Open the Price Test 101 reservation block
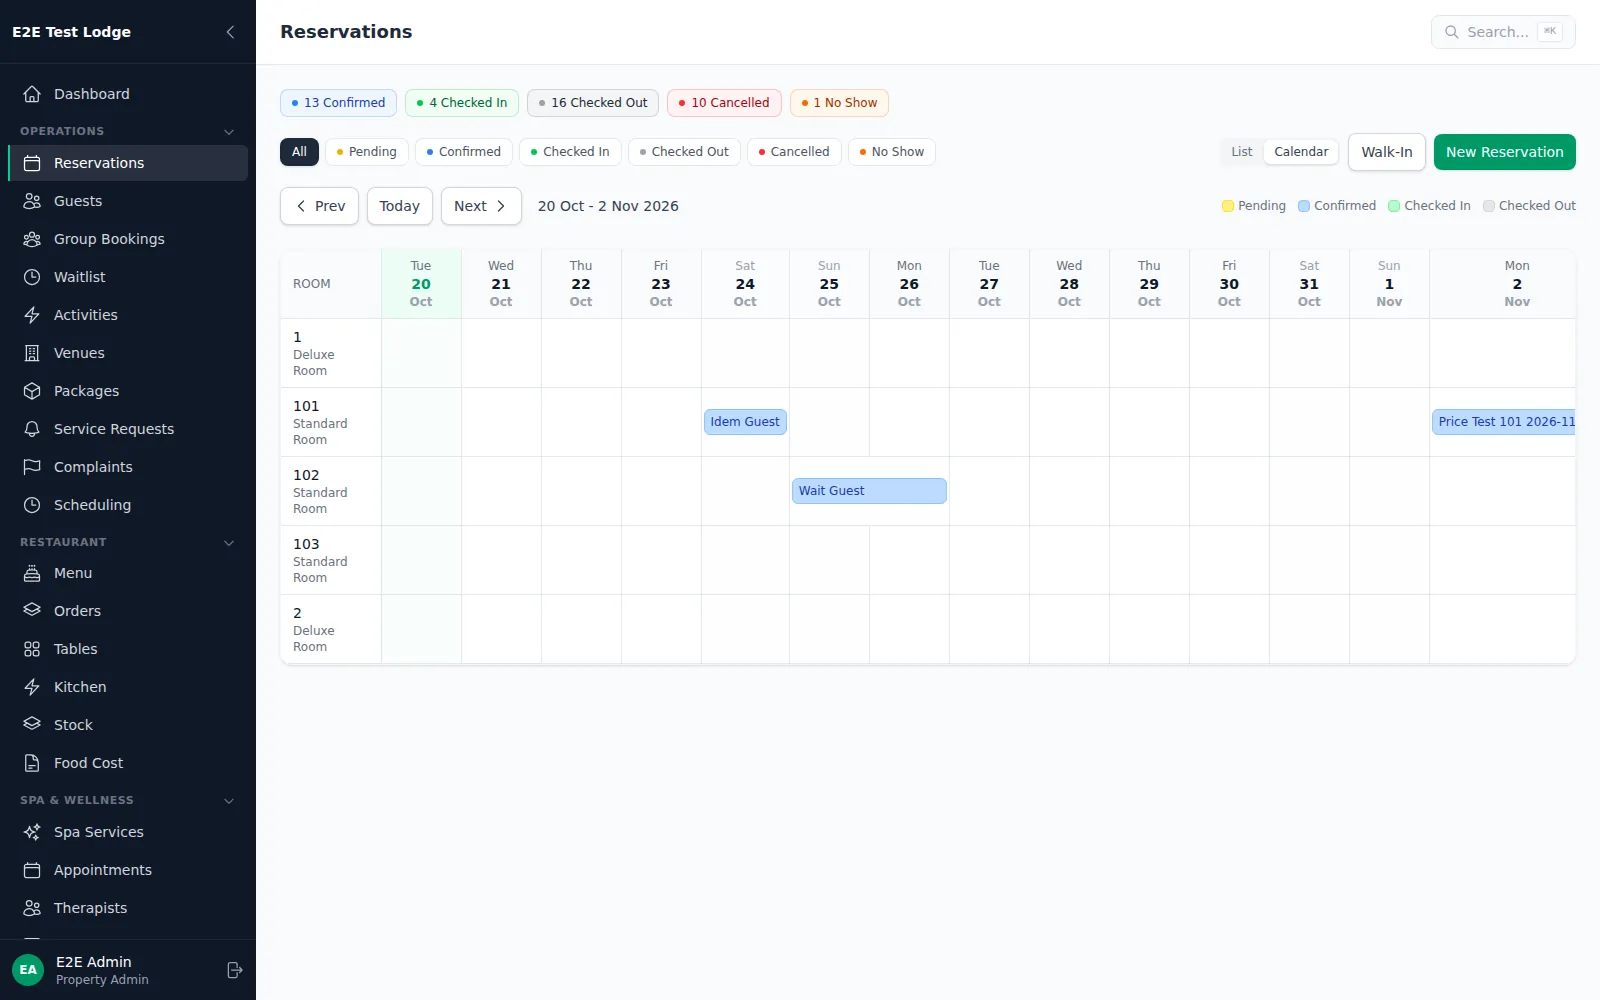 [1504, 422]
